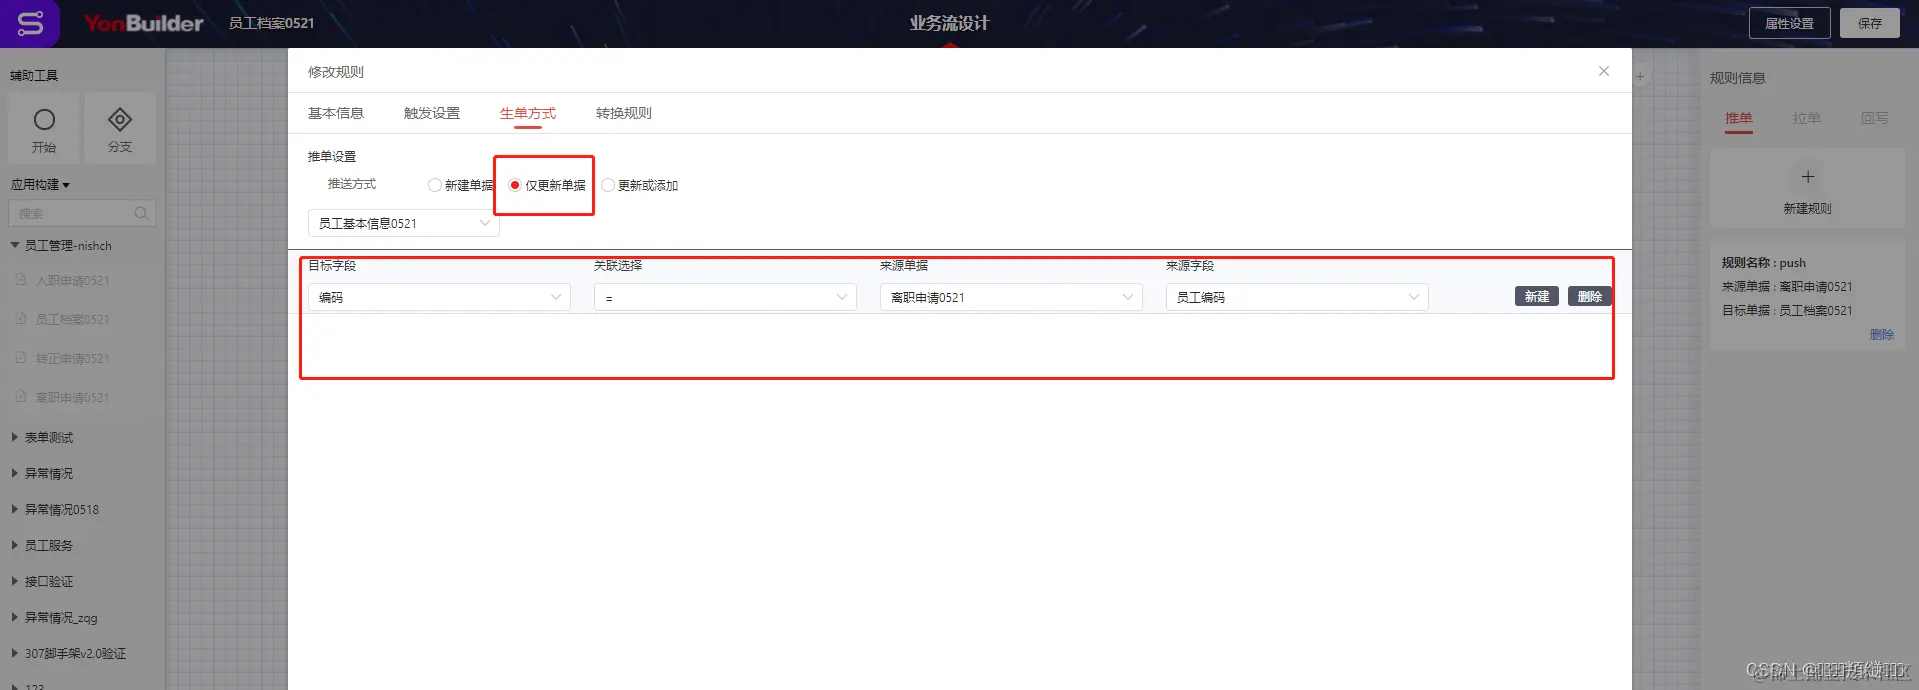1919x690 pixels.
Task: Switch to the 转换规则 tab
Action: coord(624,113)
